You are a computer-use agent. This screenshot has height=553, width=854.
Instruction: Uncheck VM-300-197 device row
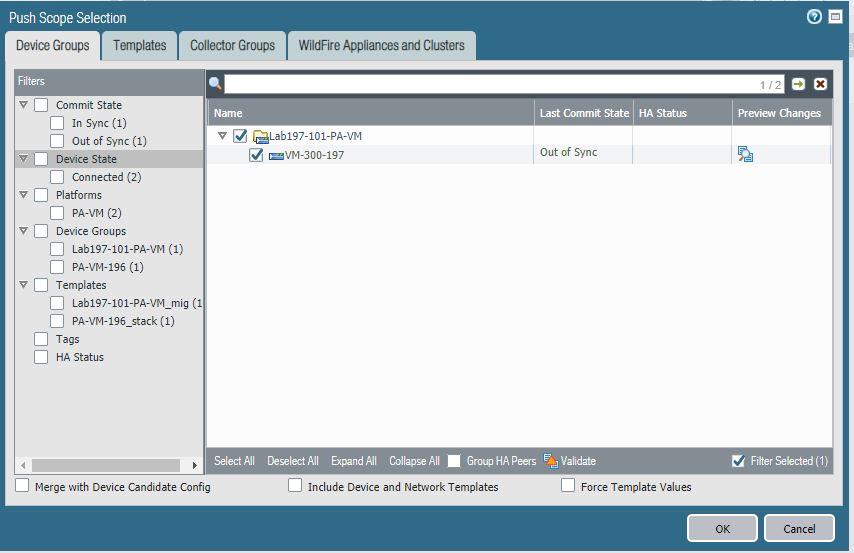tap(256, 155)
